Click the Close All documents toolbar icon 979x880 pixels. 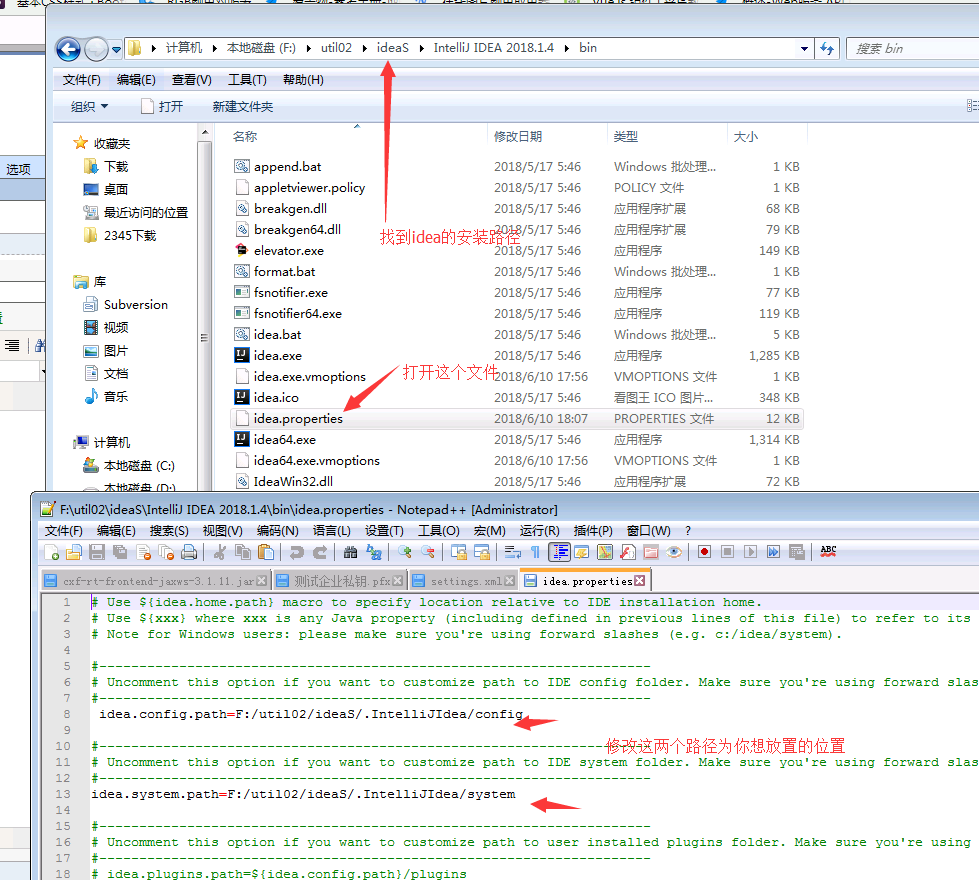(166, 552)
